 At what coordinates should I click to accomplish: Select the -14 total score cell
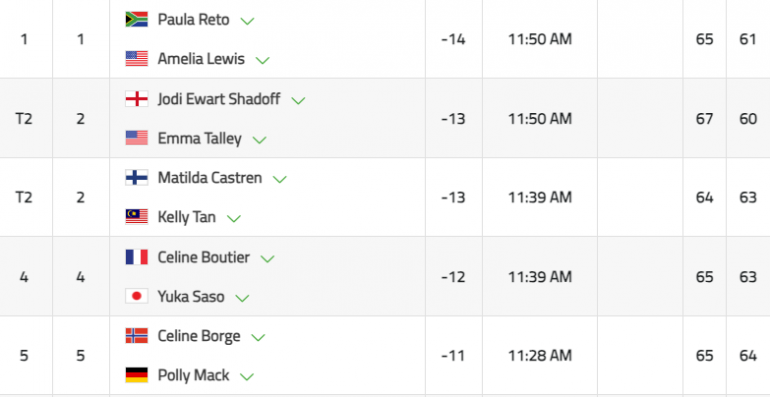pyautogui.click(x=453, y=39)
